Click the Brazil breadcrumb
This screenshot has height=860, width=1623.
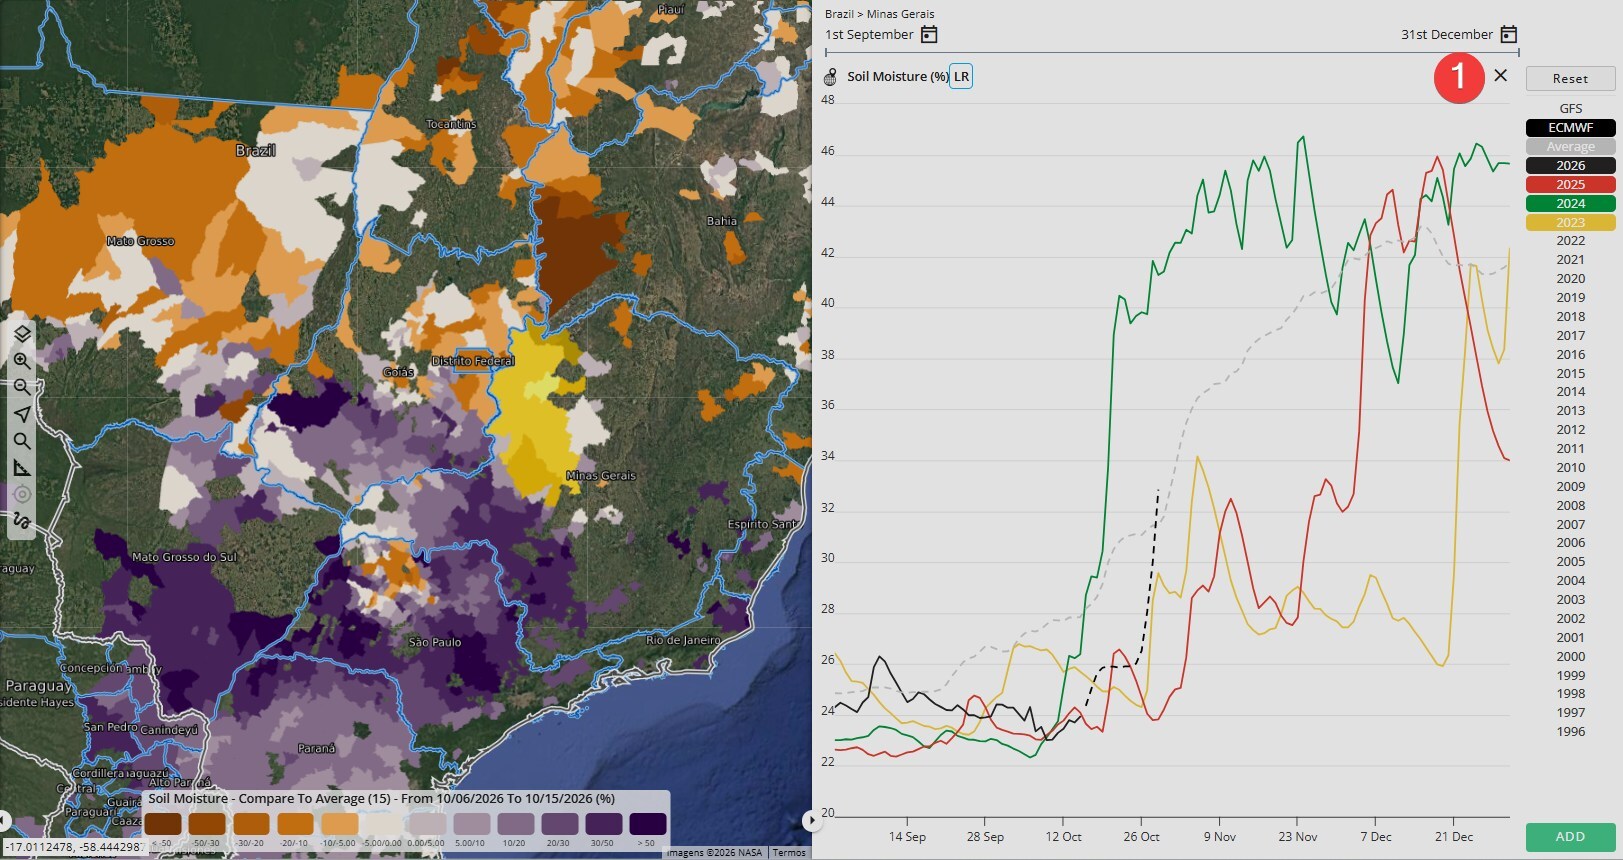pos(839,14)
